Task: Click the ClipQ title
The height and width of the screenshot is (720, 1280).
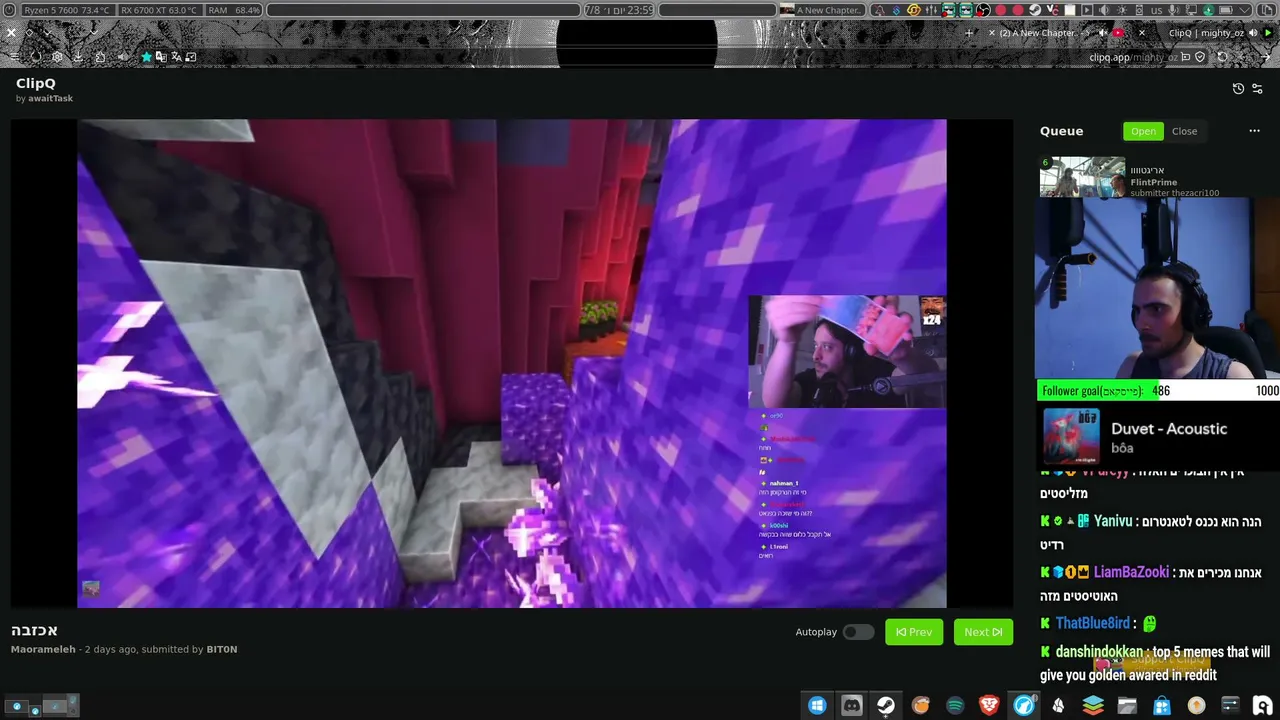Action: click(36, 83)
